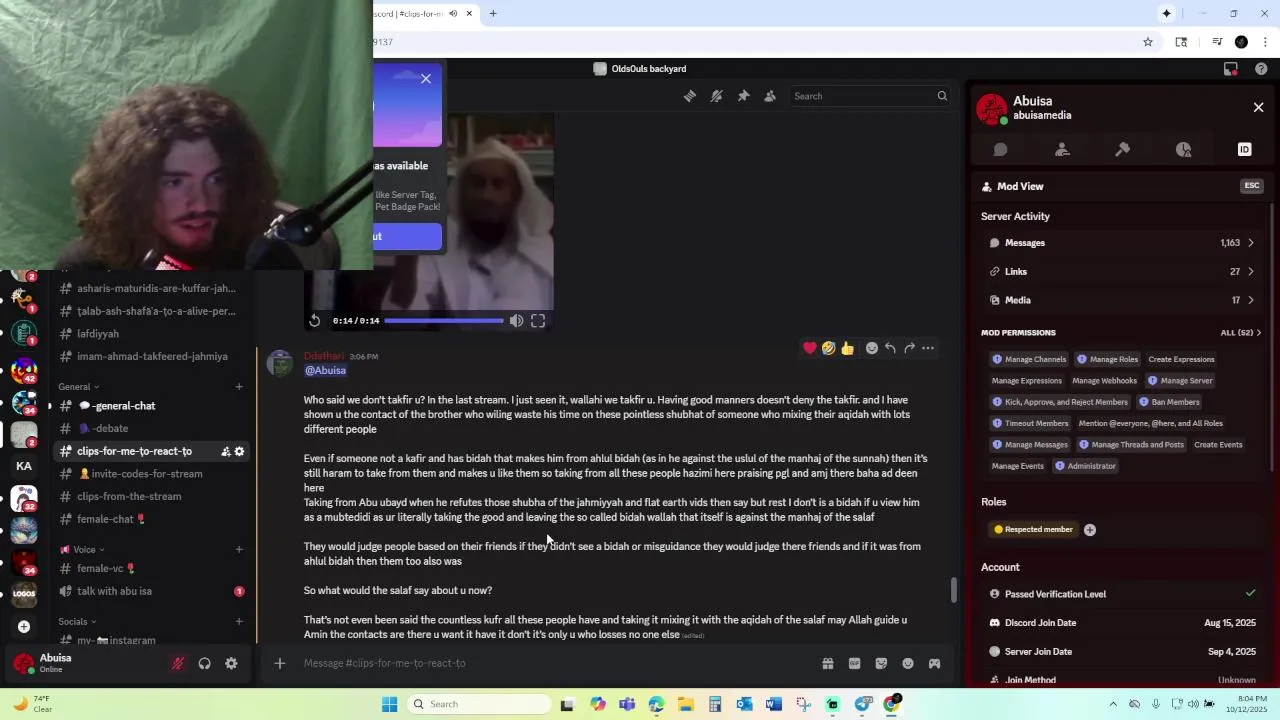Open clips-from-the-stream channel
The image size is (1280, 720).
pyautogui.click(x=151, y=497)
